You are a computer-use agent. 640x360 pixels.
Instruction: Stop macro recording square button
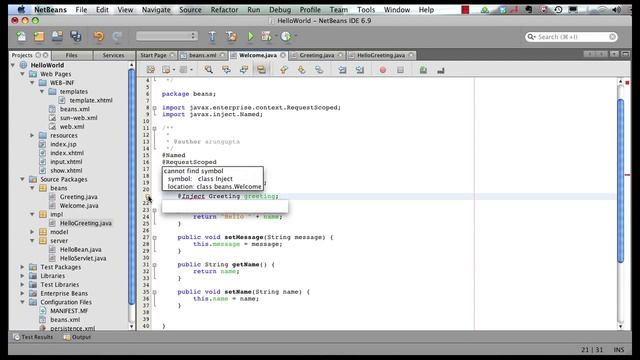[400, 70]
